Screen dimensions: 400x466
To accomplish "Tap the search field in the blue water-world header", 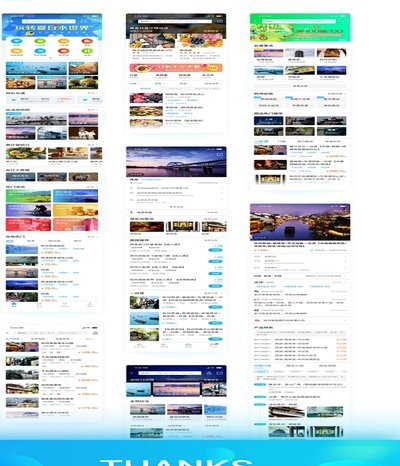I will [x=49, y=21].
